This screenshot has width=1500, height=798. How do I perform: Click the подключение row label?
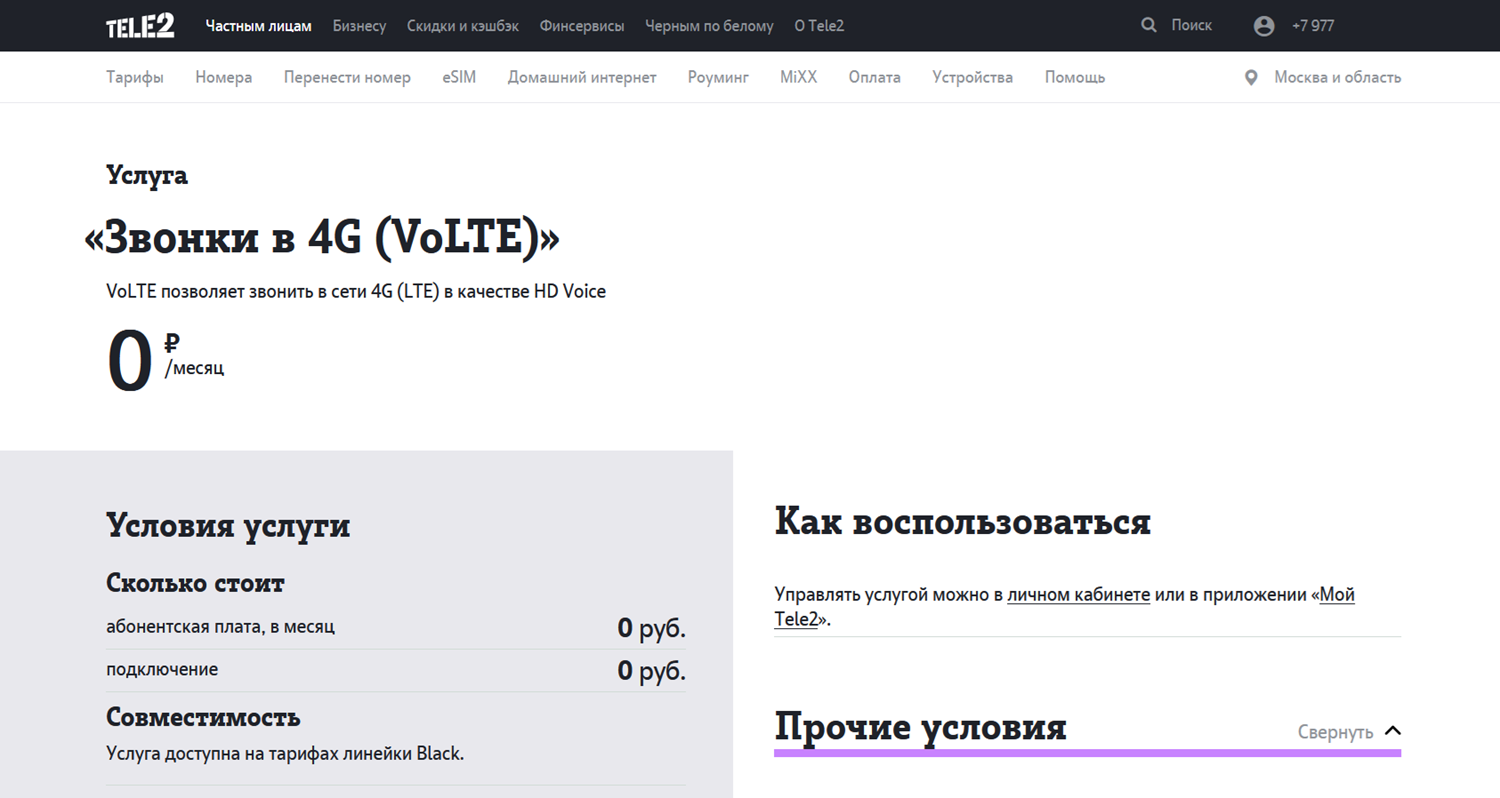pos(162,670)
